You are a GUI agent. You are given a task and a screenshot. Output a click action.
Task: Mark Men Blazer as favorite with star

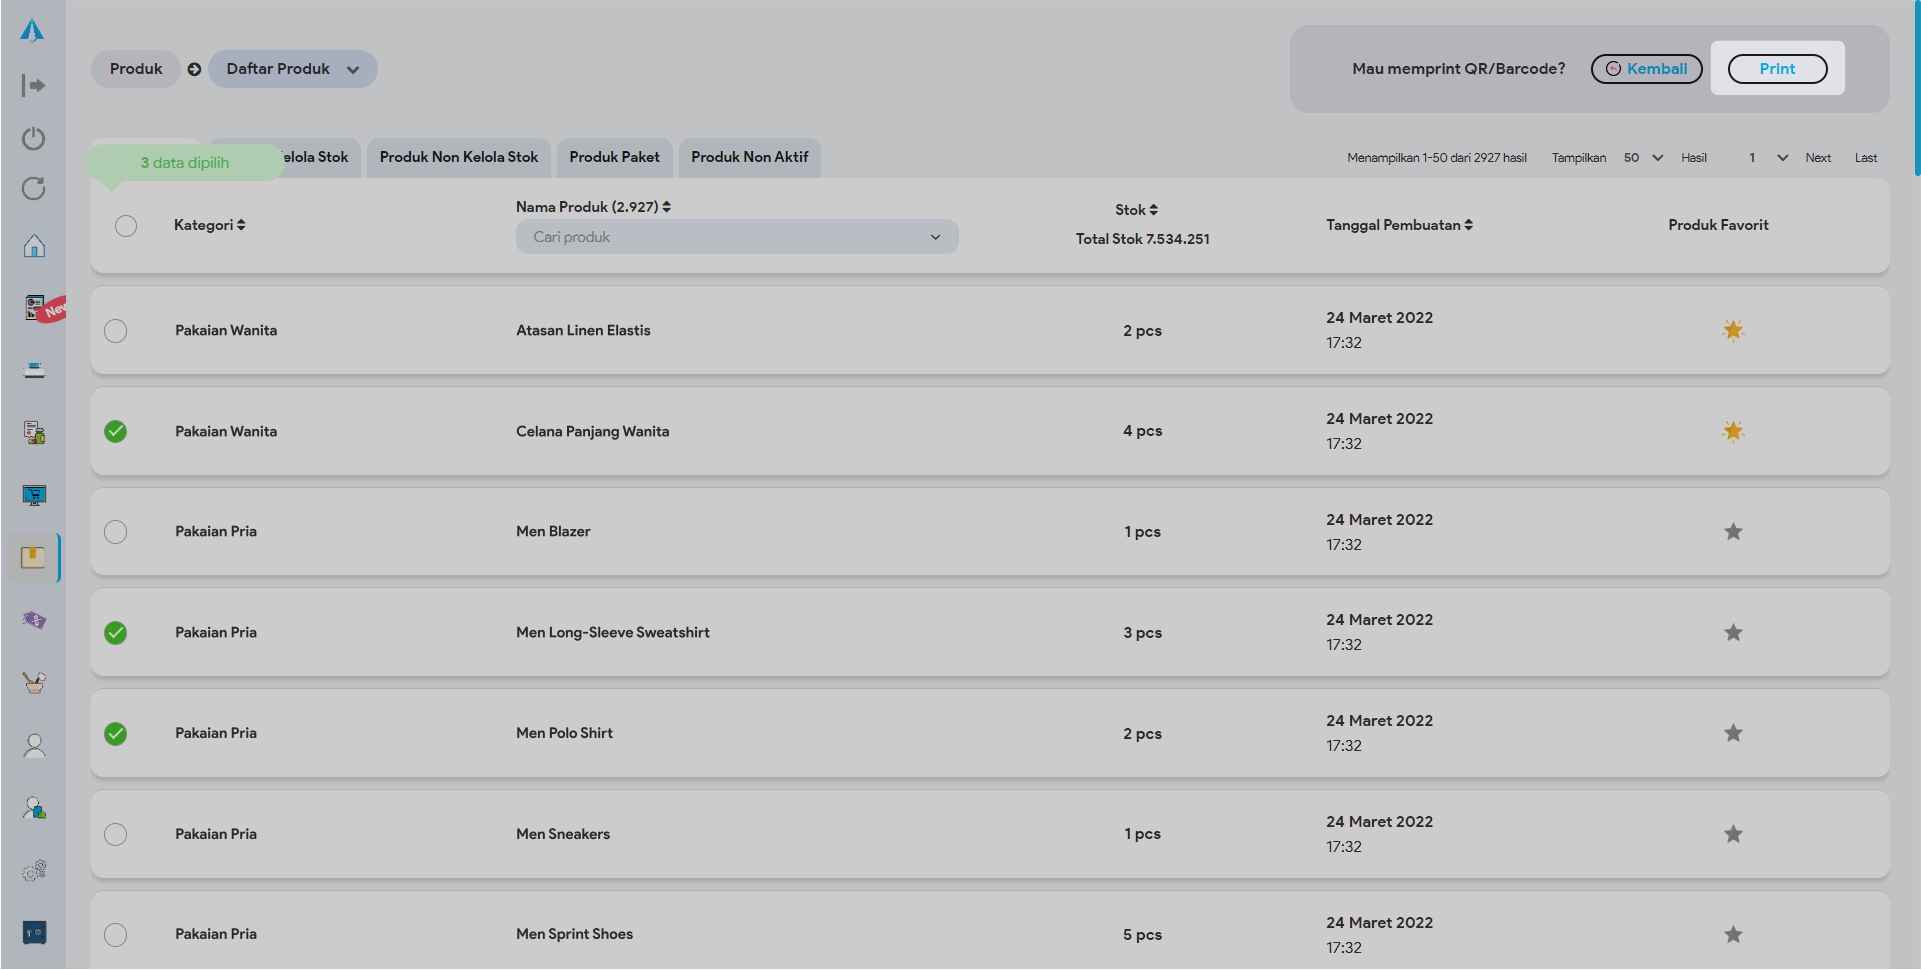1733,532
